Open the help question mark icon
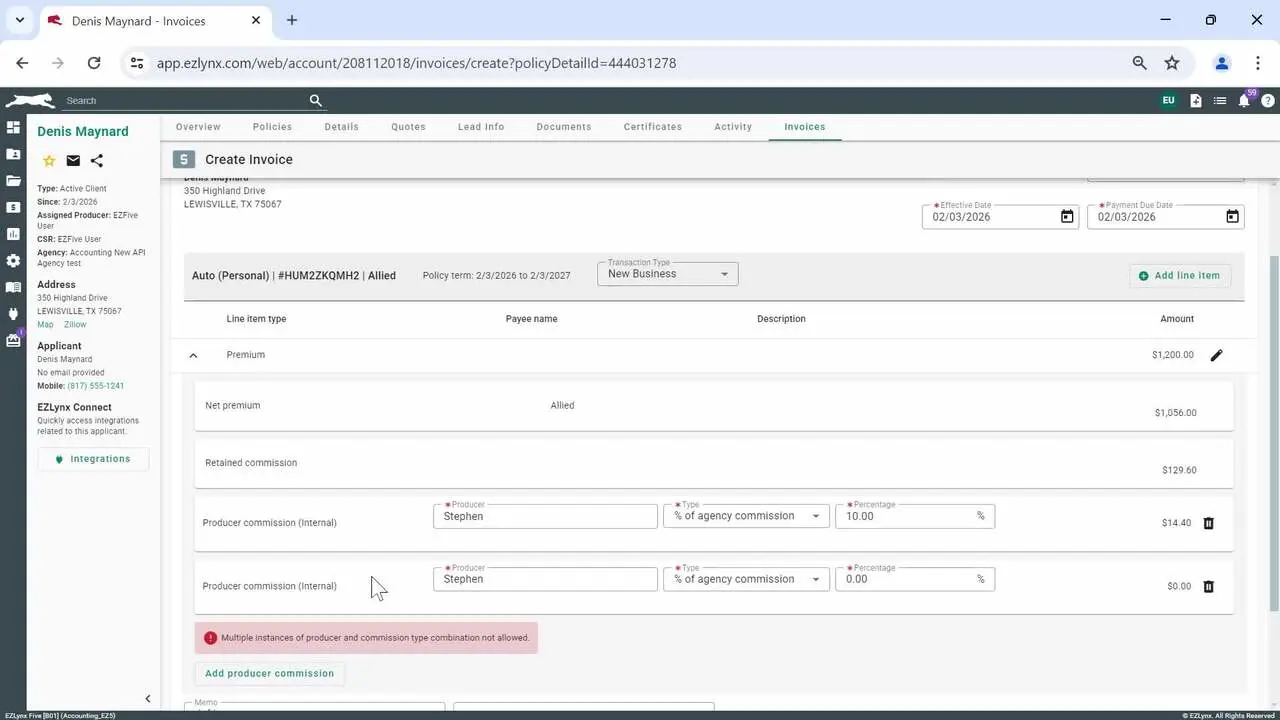 1268,101
